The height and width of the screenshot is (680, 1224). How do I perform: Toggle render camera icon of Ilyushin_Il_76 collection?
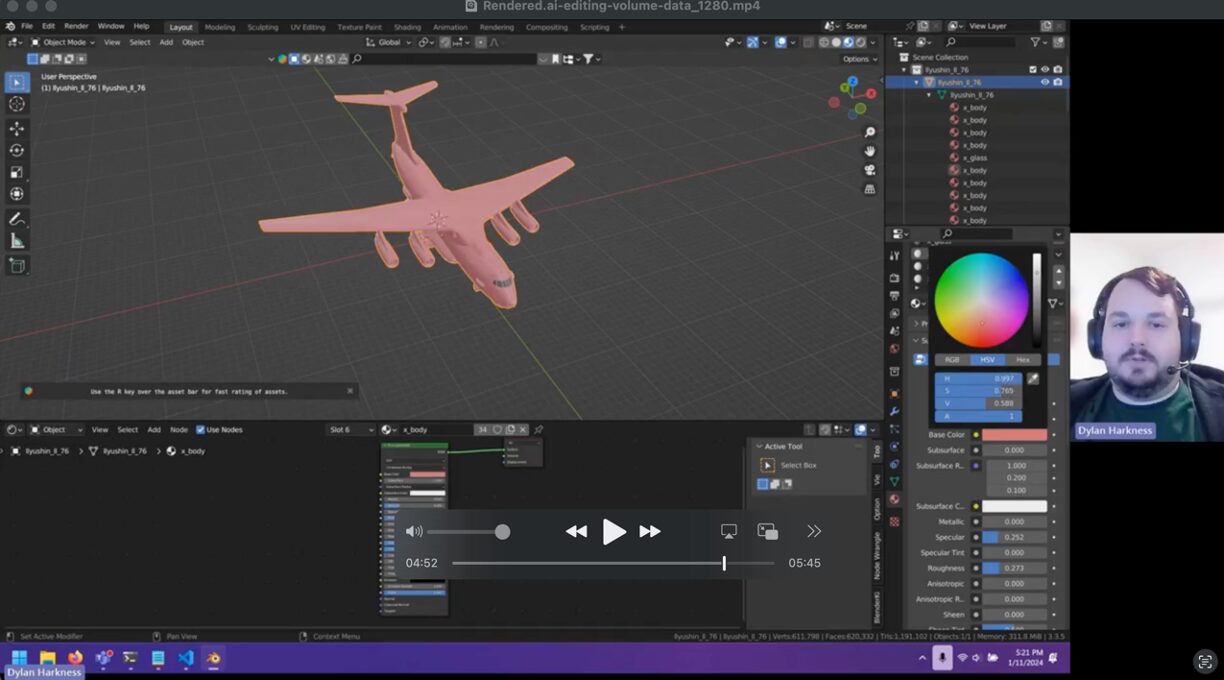click(1058, 70)
